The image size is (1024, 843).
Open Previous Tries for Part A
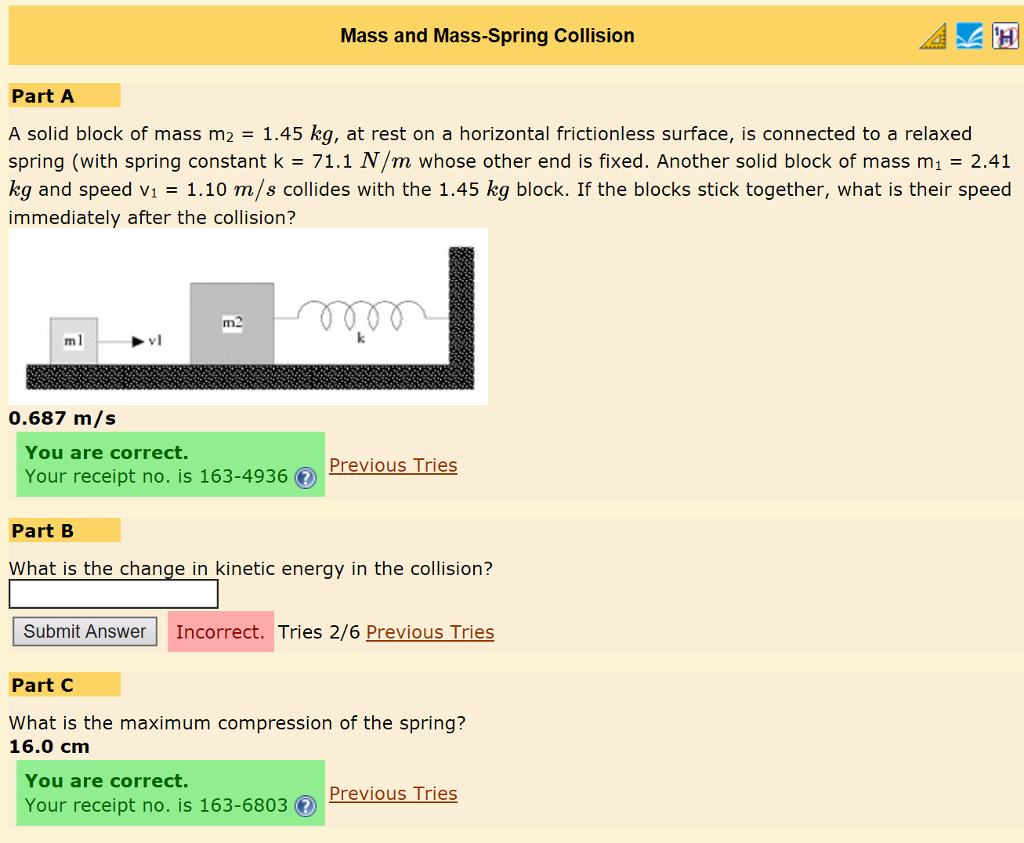(393, 465)
